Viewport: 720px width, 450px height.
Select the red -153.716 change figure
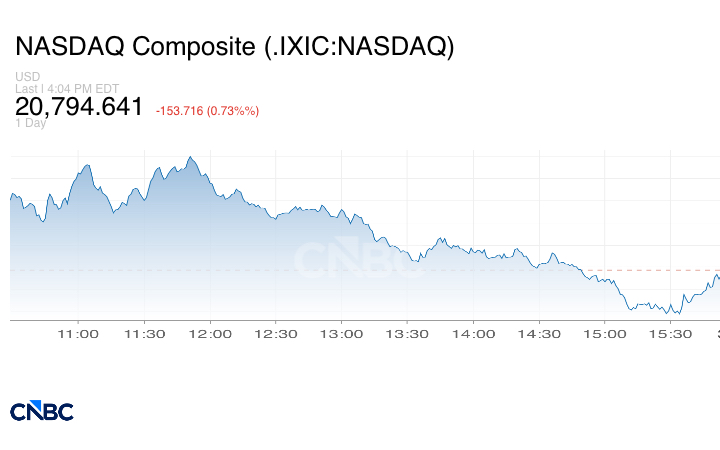pyautogui.click(x=207, y=111)
